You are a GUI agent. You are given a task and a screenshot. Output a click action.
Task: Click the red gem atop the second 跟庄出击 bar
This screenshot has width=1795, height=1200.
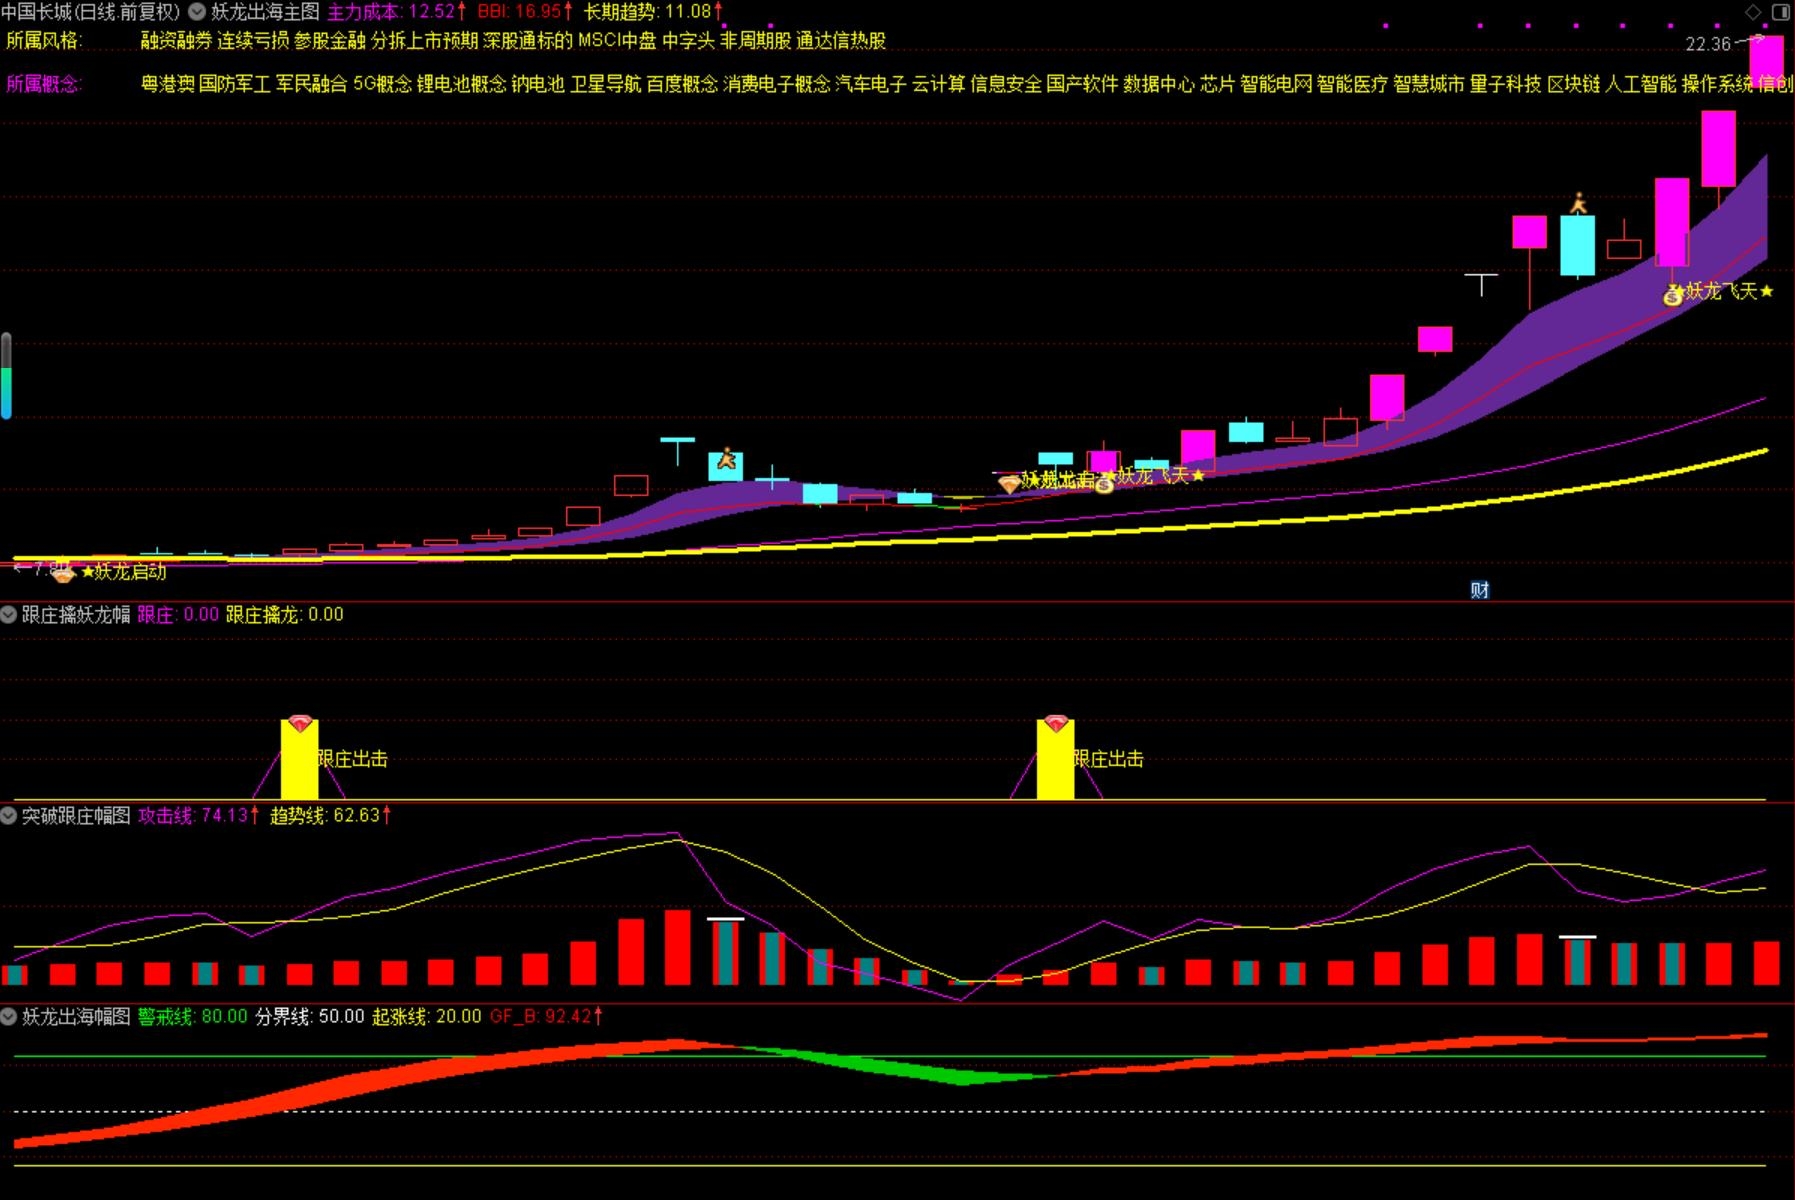1056,723
